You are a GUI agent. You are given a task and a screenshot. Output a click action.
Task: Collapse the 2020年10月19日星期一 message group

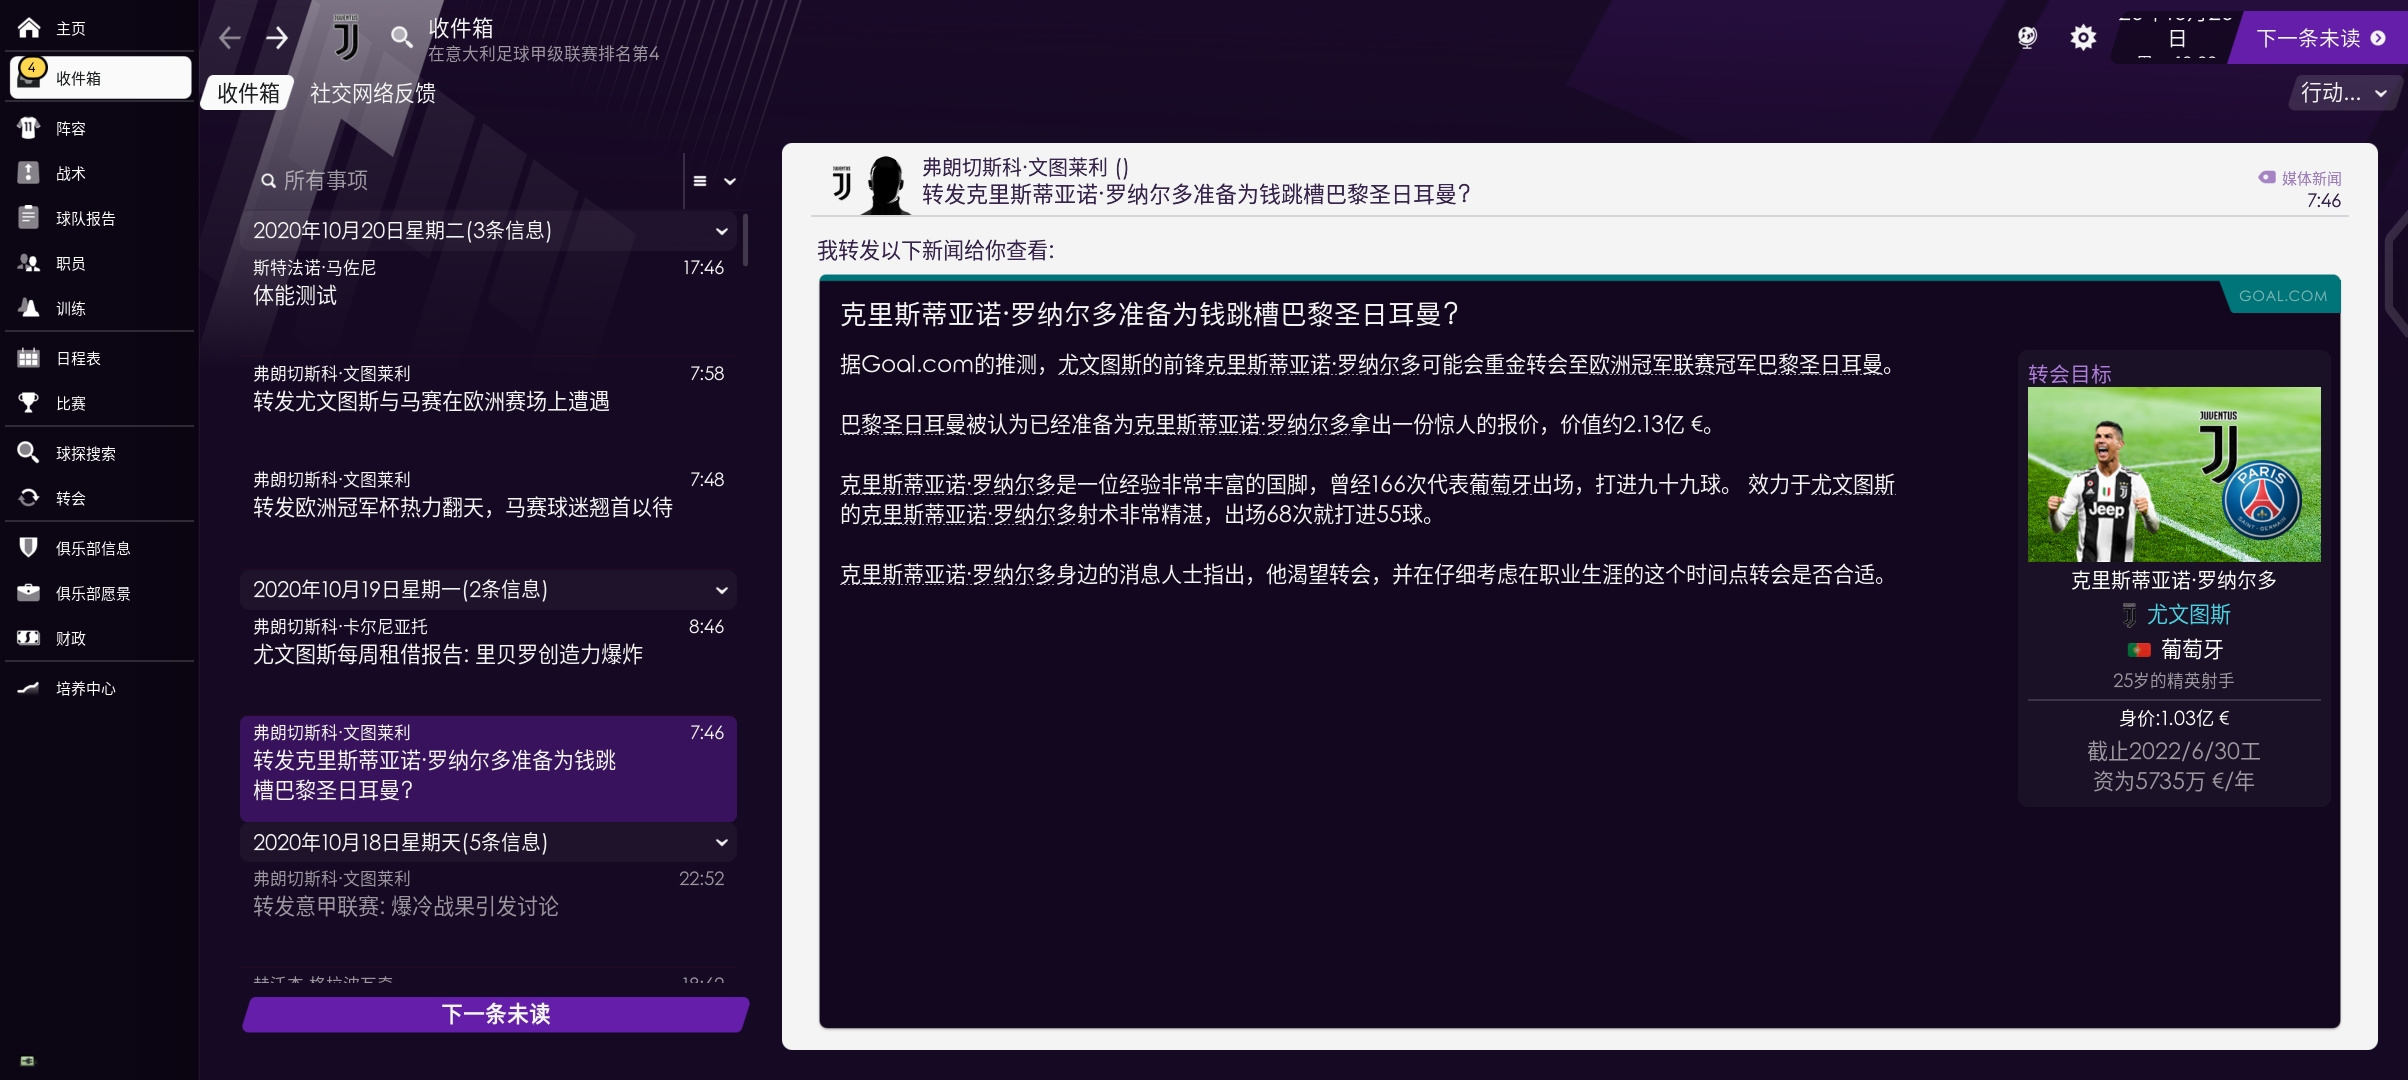(x=721, y=590)
